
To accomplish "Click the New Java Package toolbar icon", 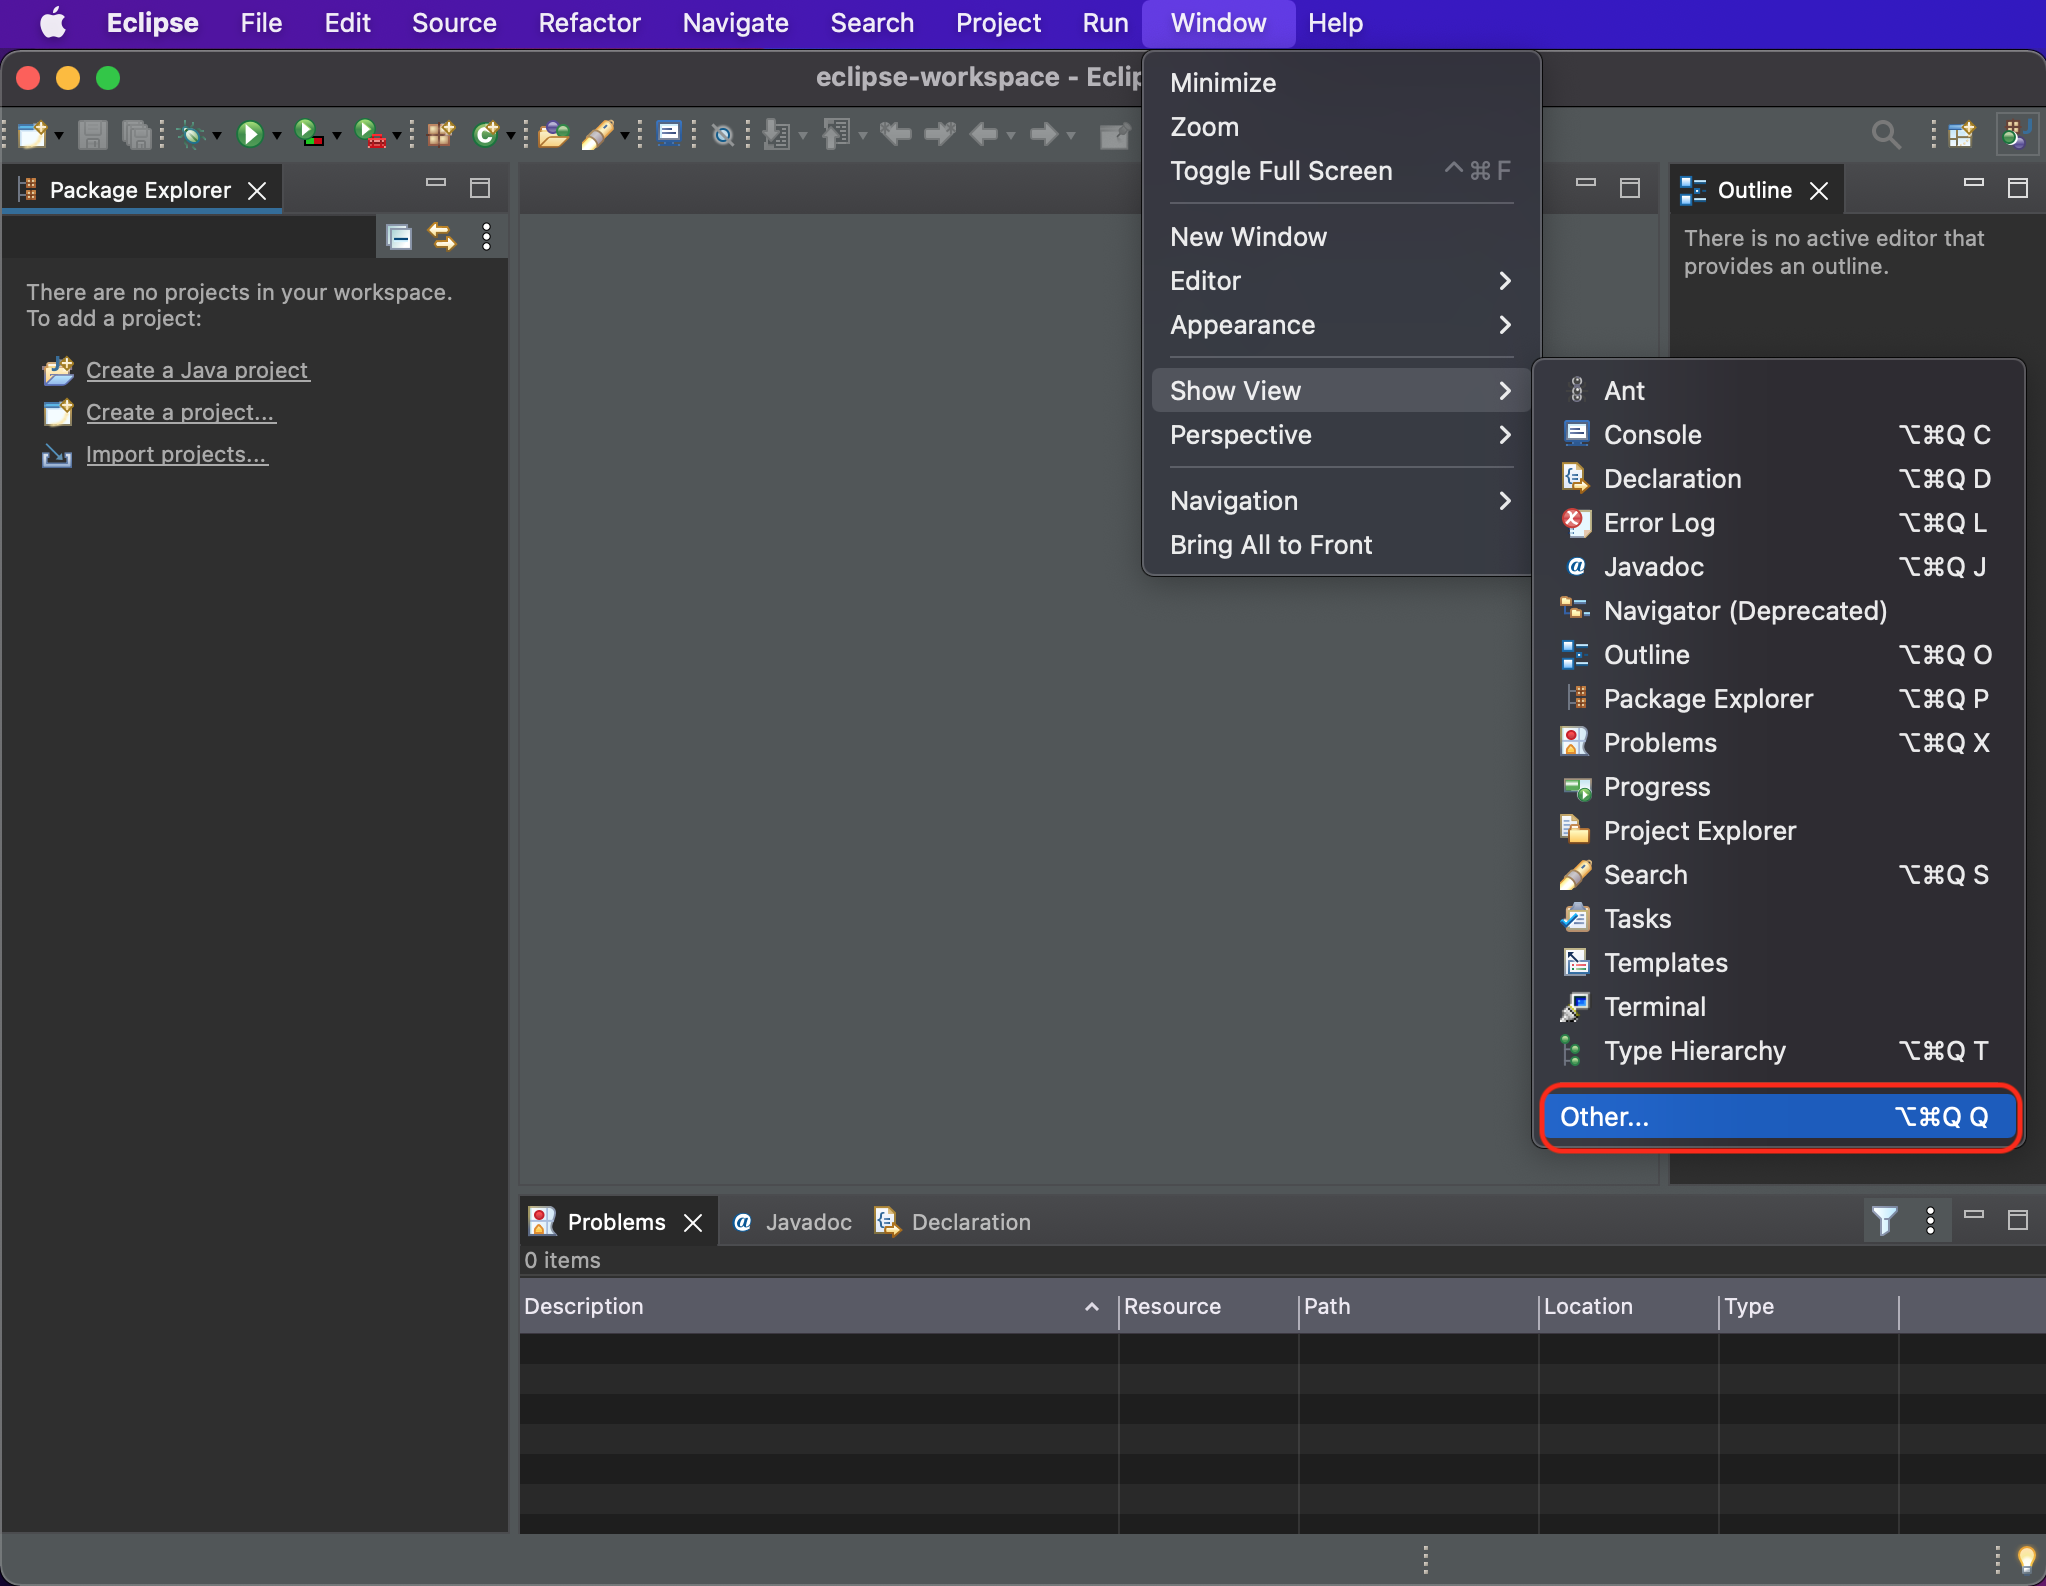I will (x=440, y=134).
